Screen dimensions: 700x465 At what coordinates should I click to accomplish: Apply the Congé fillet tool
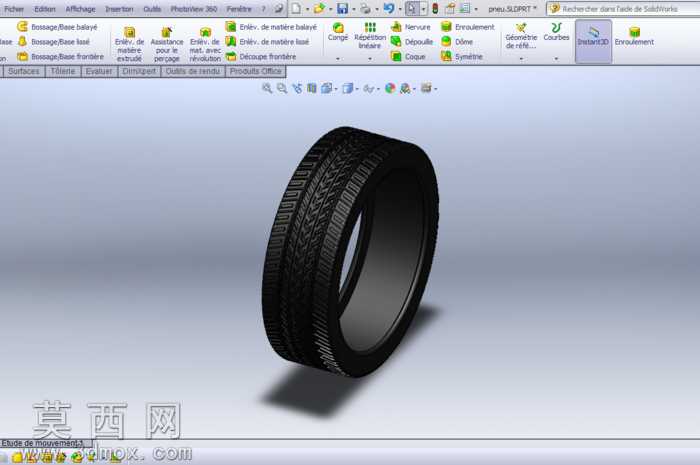click(x=338, y=32)
